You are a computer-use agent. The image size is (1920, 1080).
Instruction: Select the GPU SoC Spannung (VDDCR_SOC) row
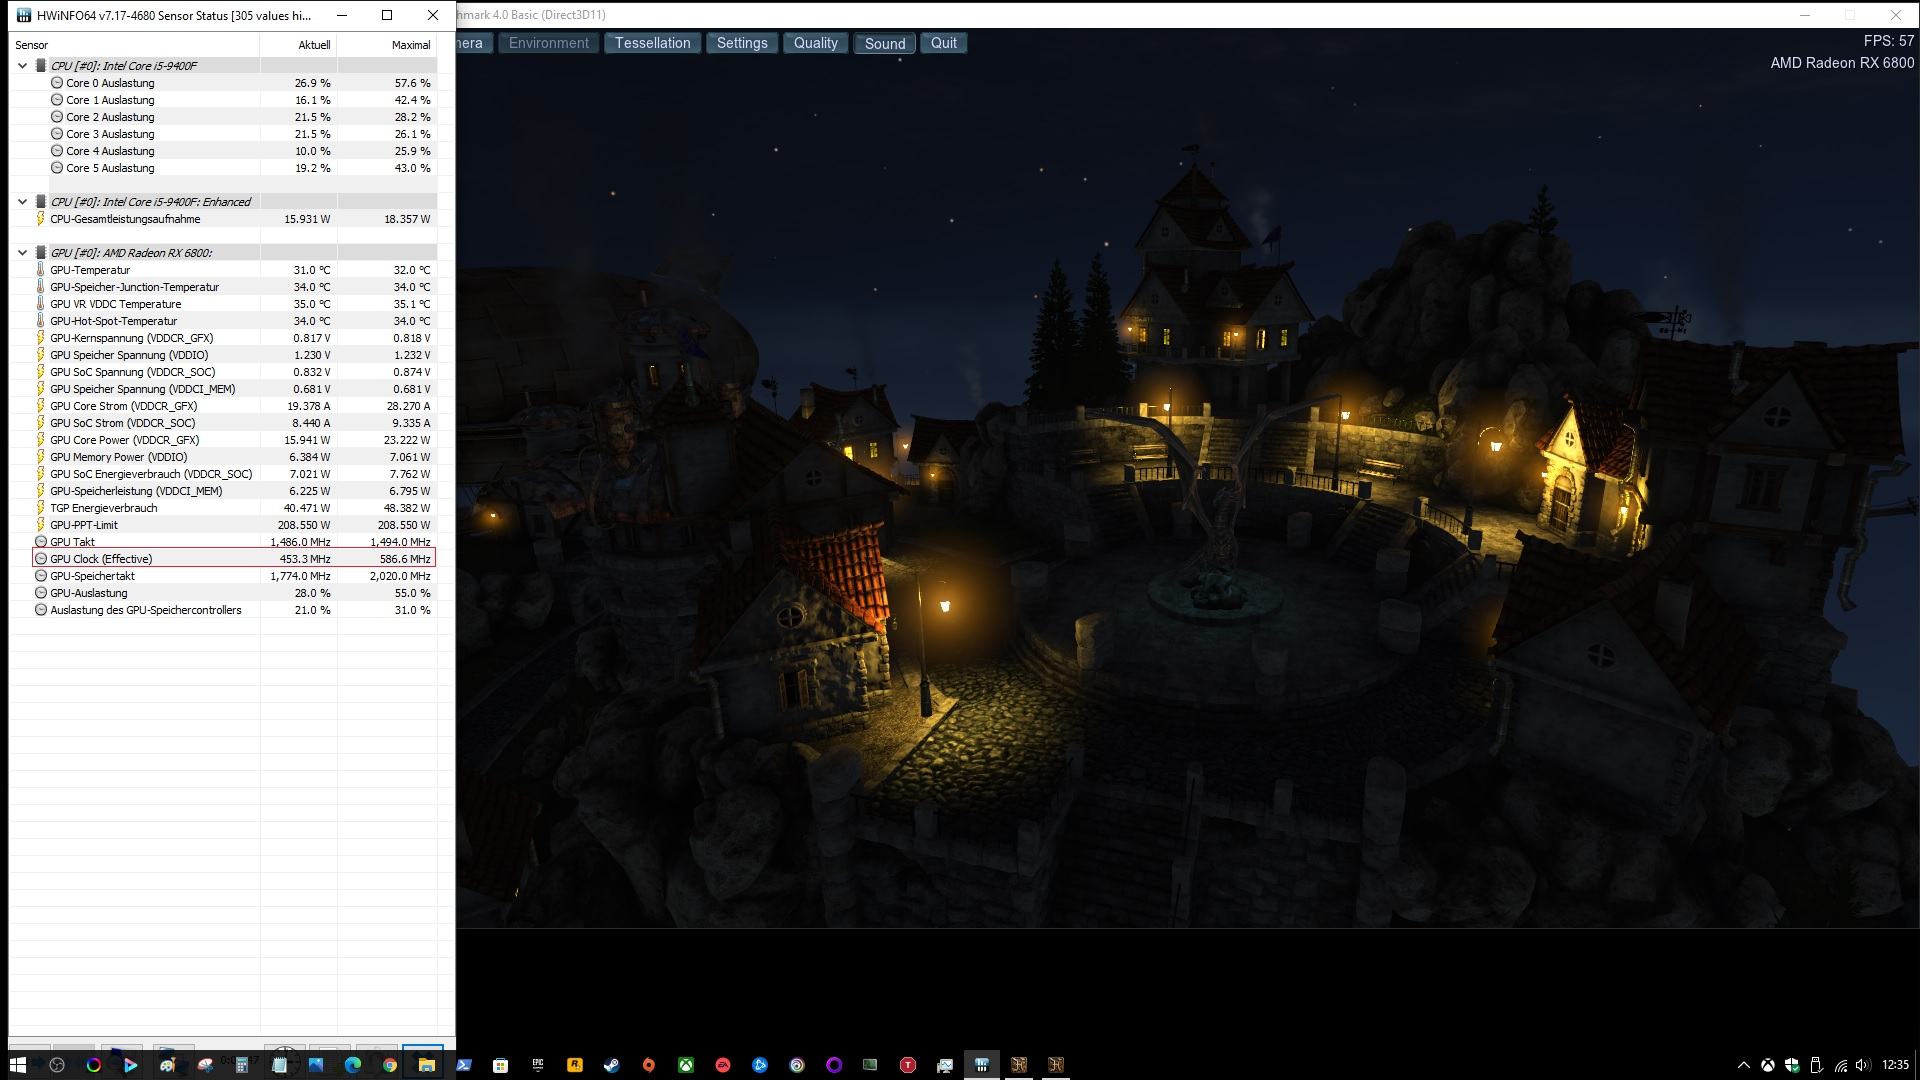tap(234, 372)
